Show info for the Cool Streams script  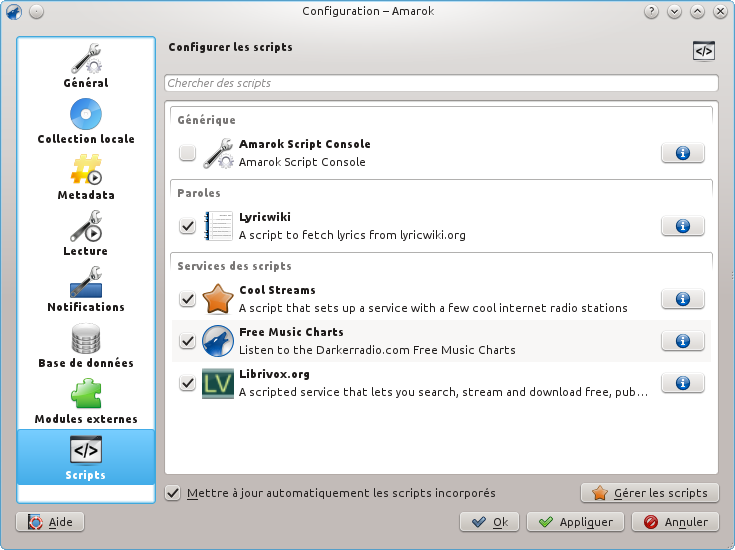pos(682,299)
